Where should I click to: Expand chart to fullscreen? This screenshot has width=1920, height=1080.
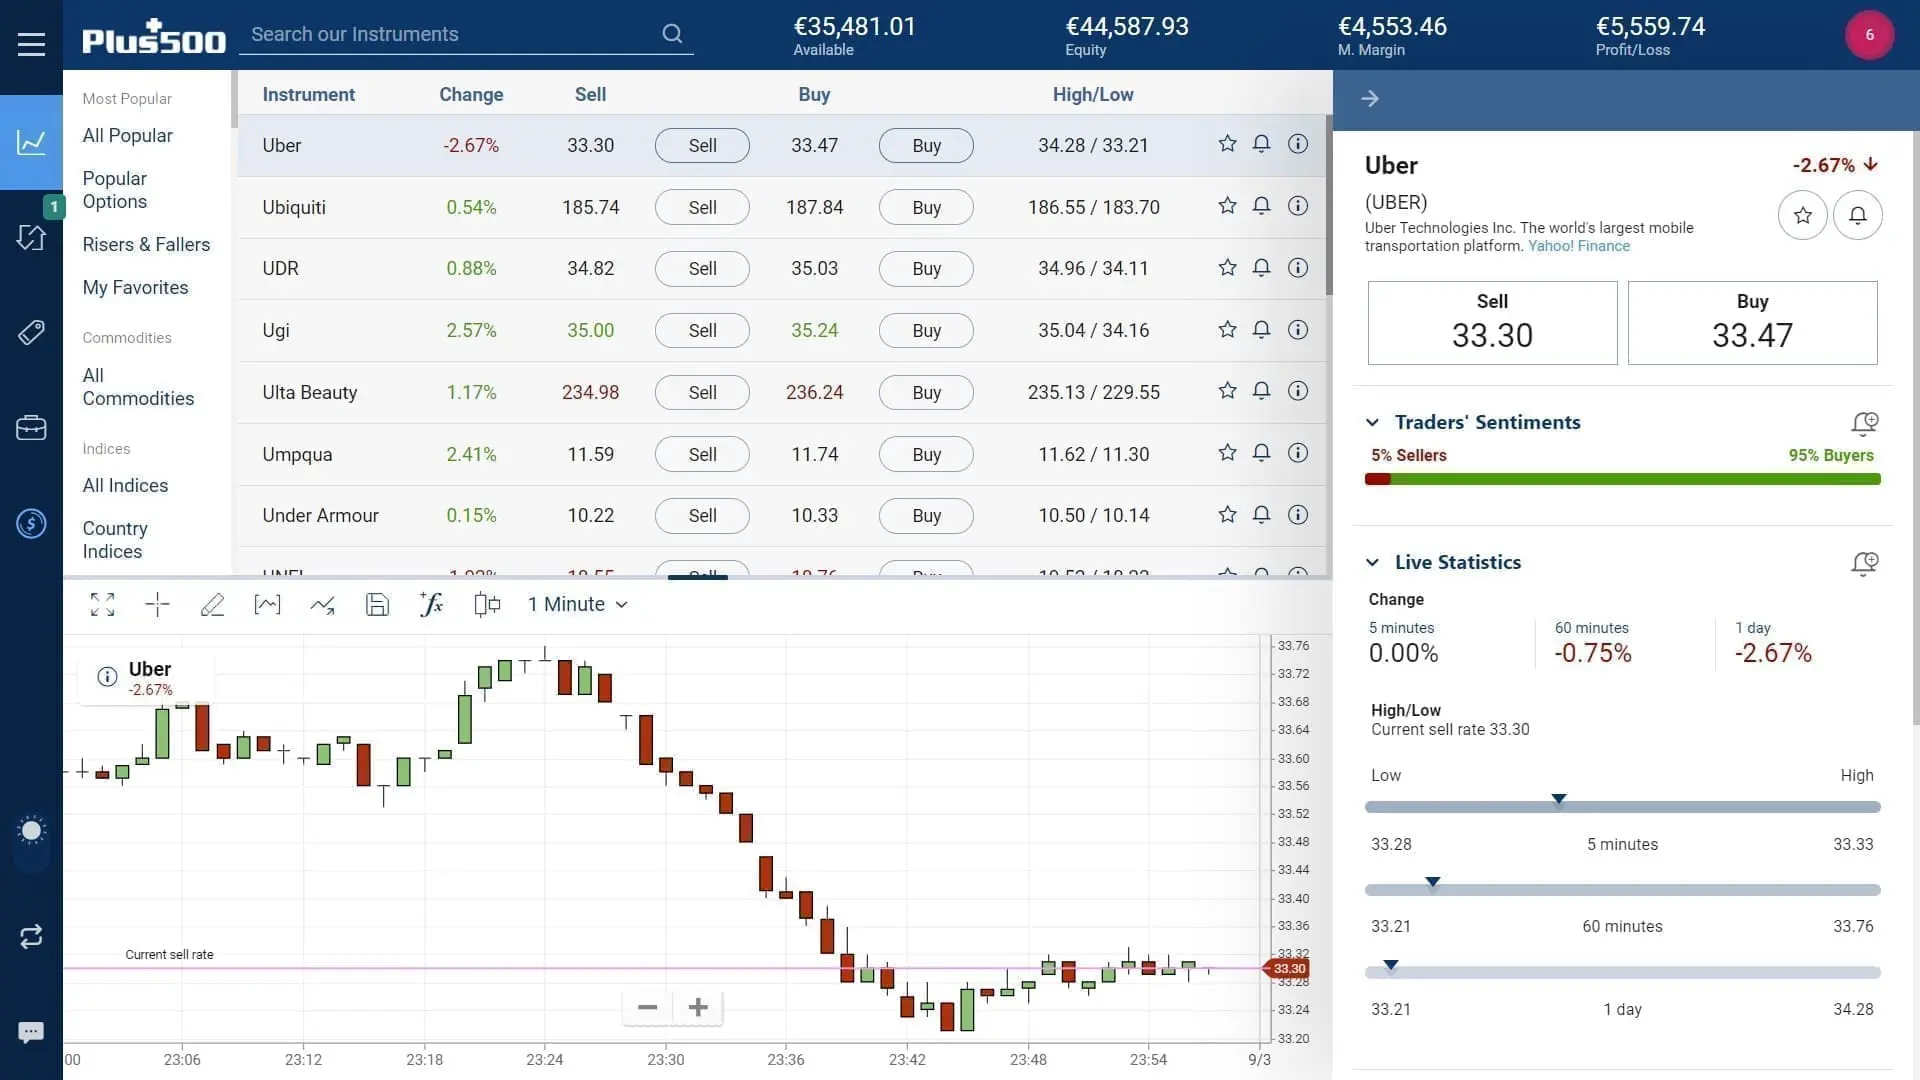click(x=102, y=604)
